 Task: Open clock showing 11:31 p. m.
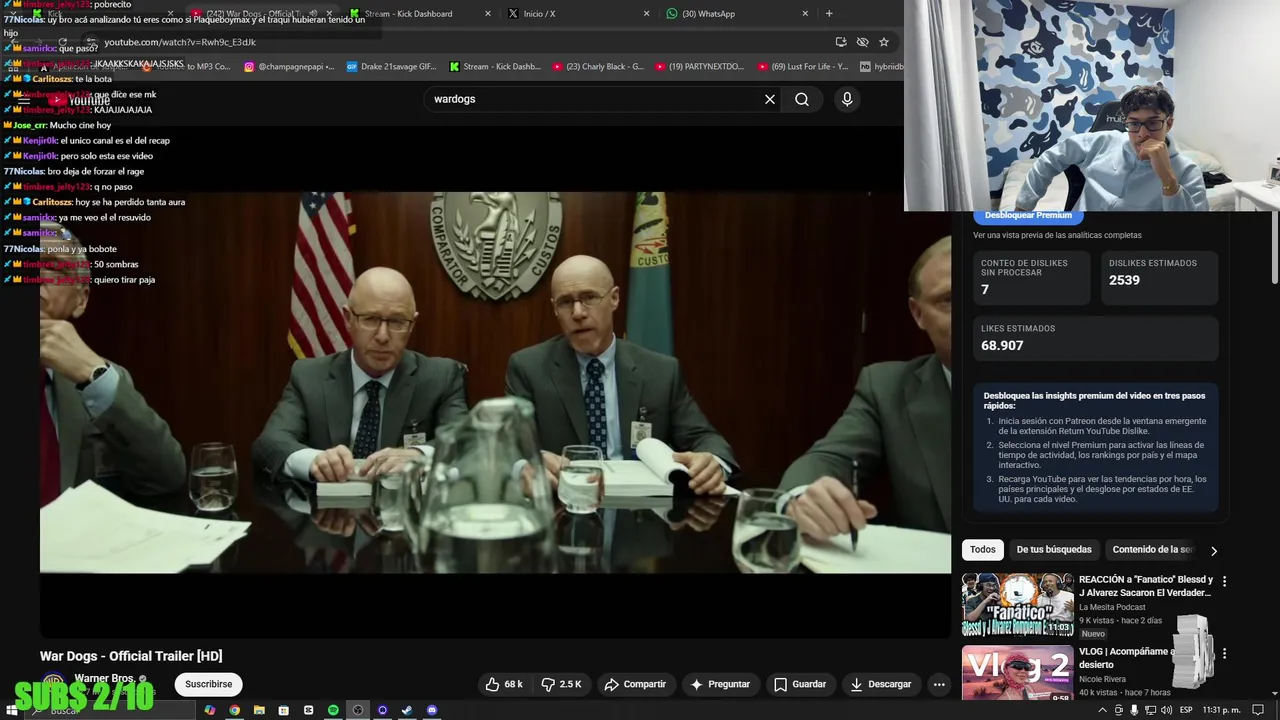tap(1221, 710)
